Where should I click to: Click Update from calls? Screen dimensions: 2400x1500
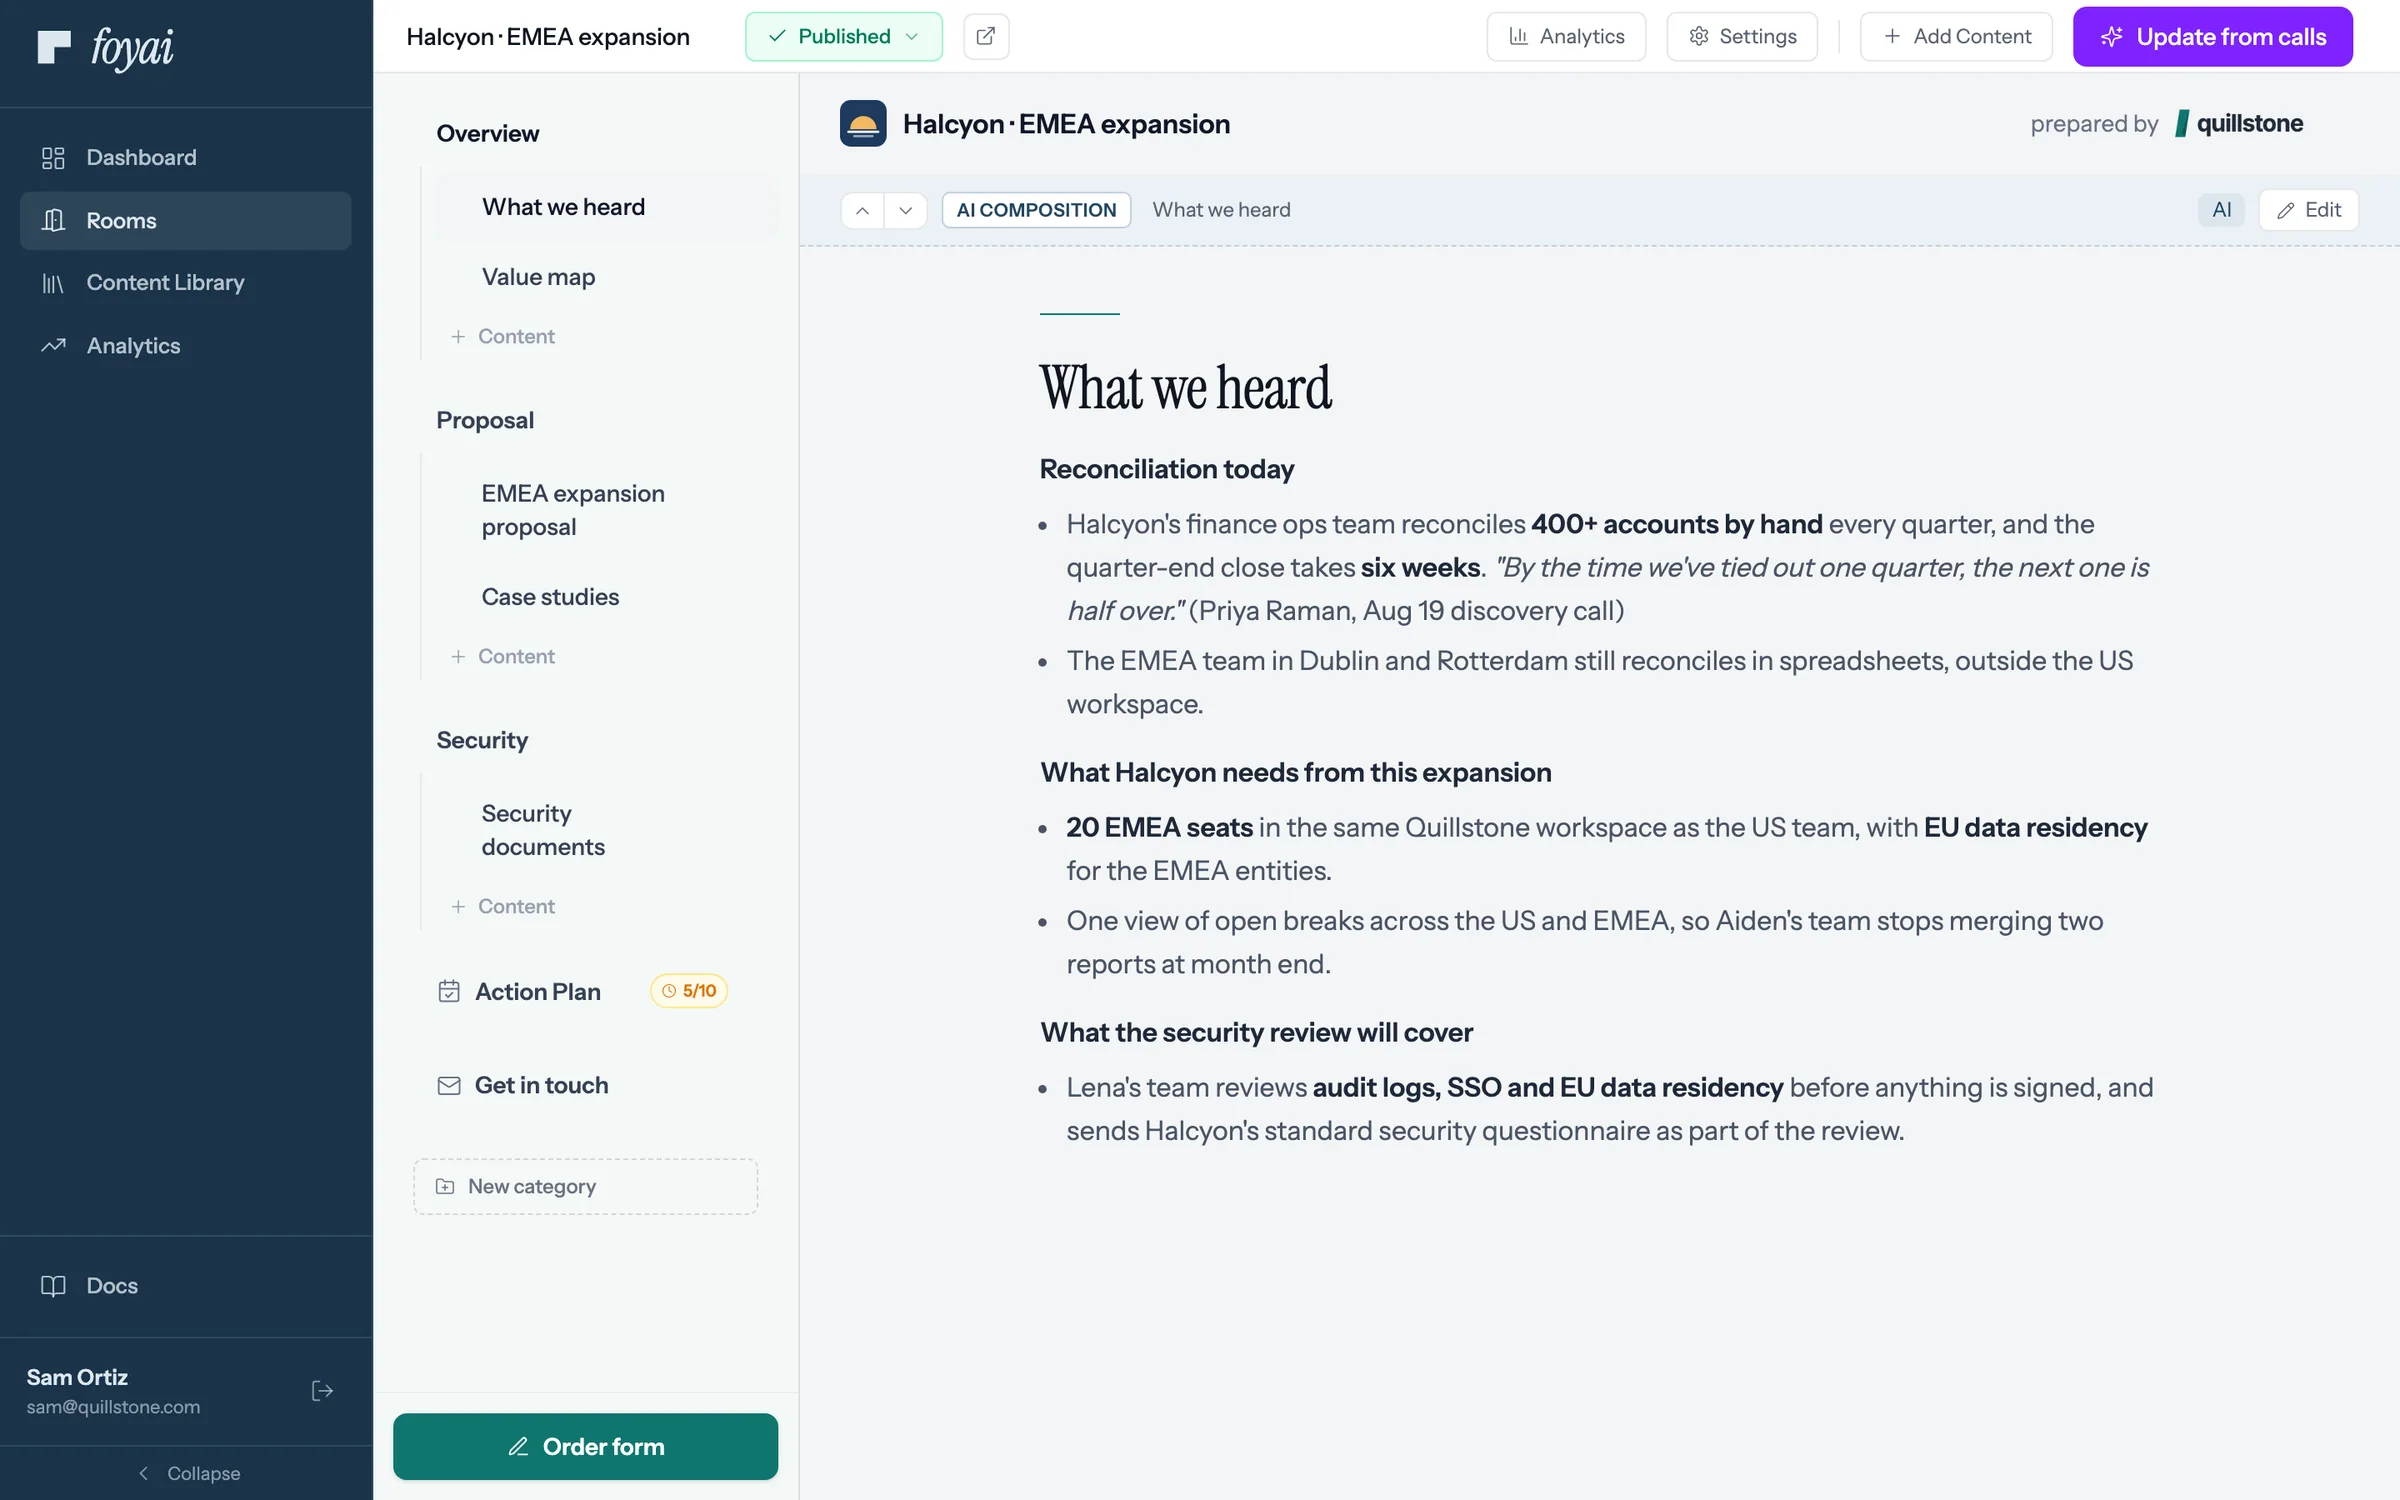2213,36
